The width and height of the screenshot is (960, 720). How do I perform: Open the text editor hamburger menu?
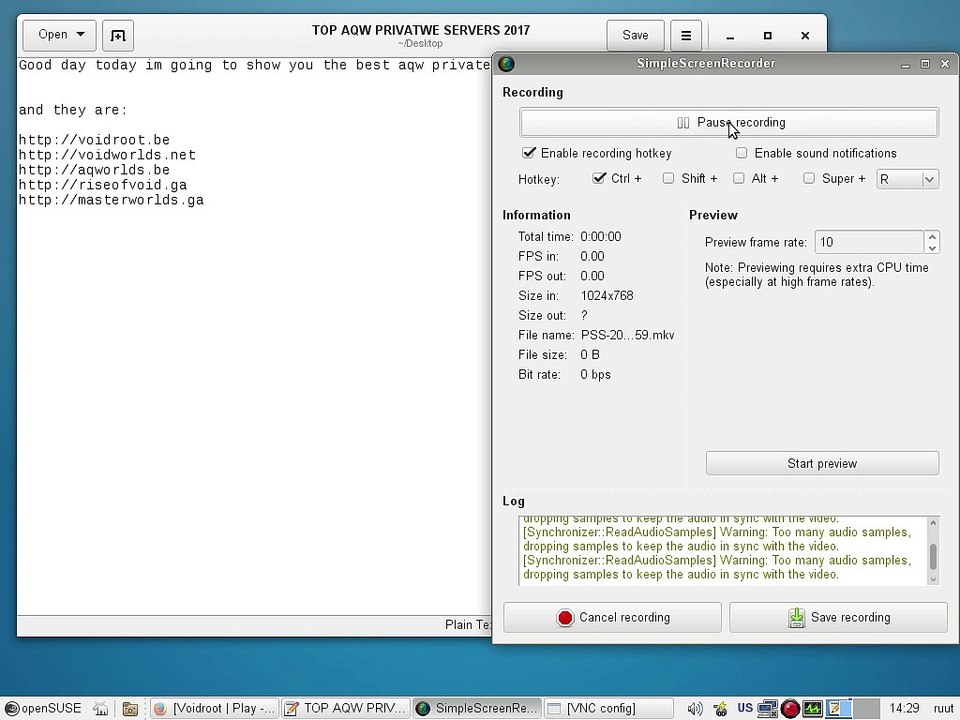tap(686, 36)
